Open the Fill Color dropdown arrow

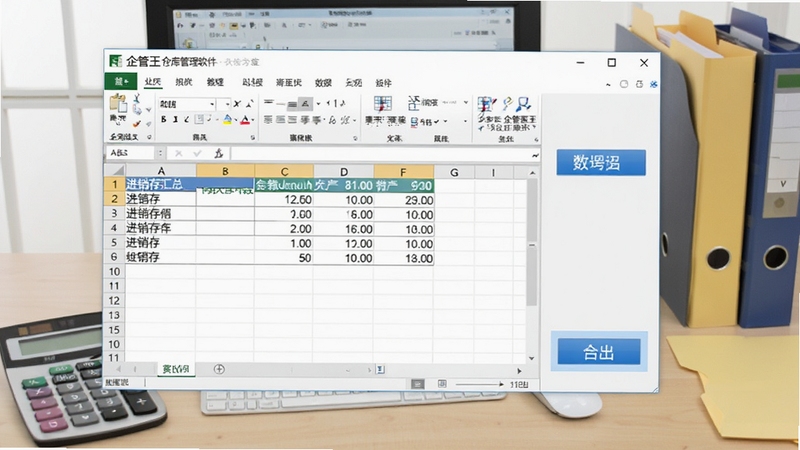(236, 120)
